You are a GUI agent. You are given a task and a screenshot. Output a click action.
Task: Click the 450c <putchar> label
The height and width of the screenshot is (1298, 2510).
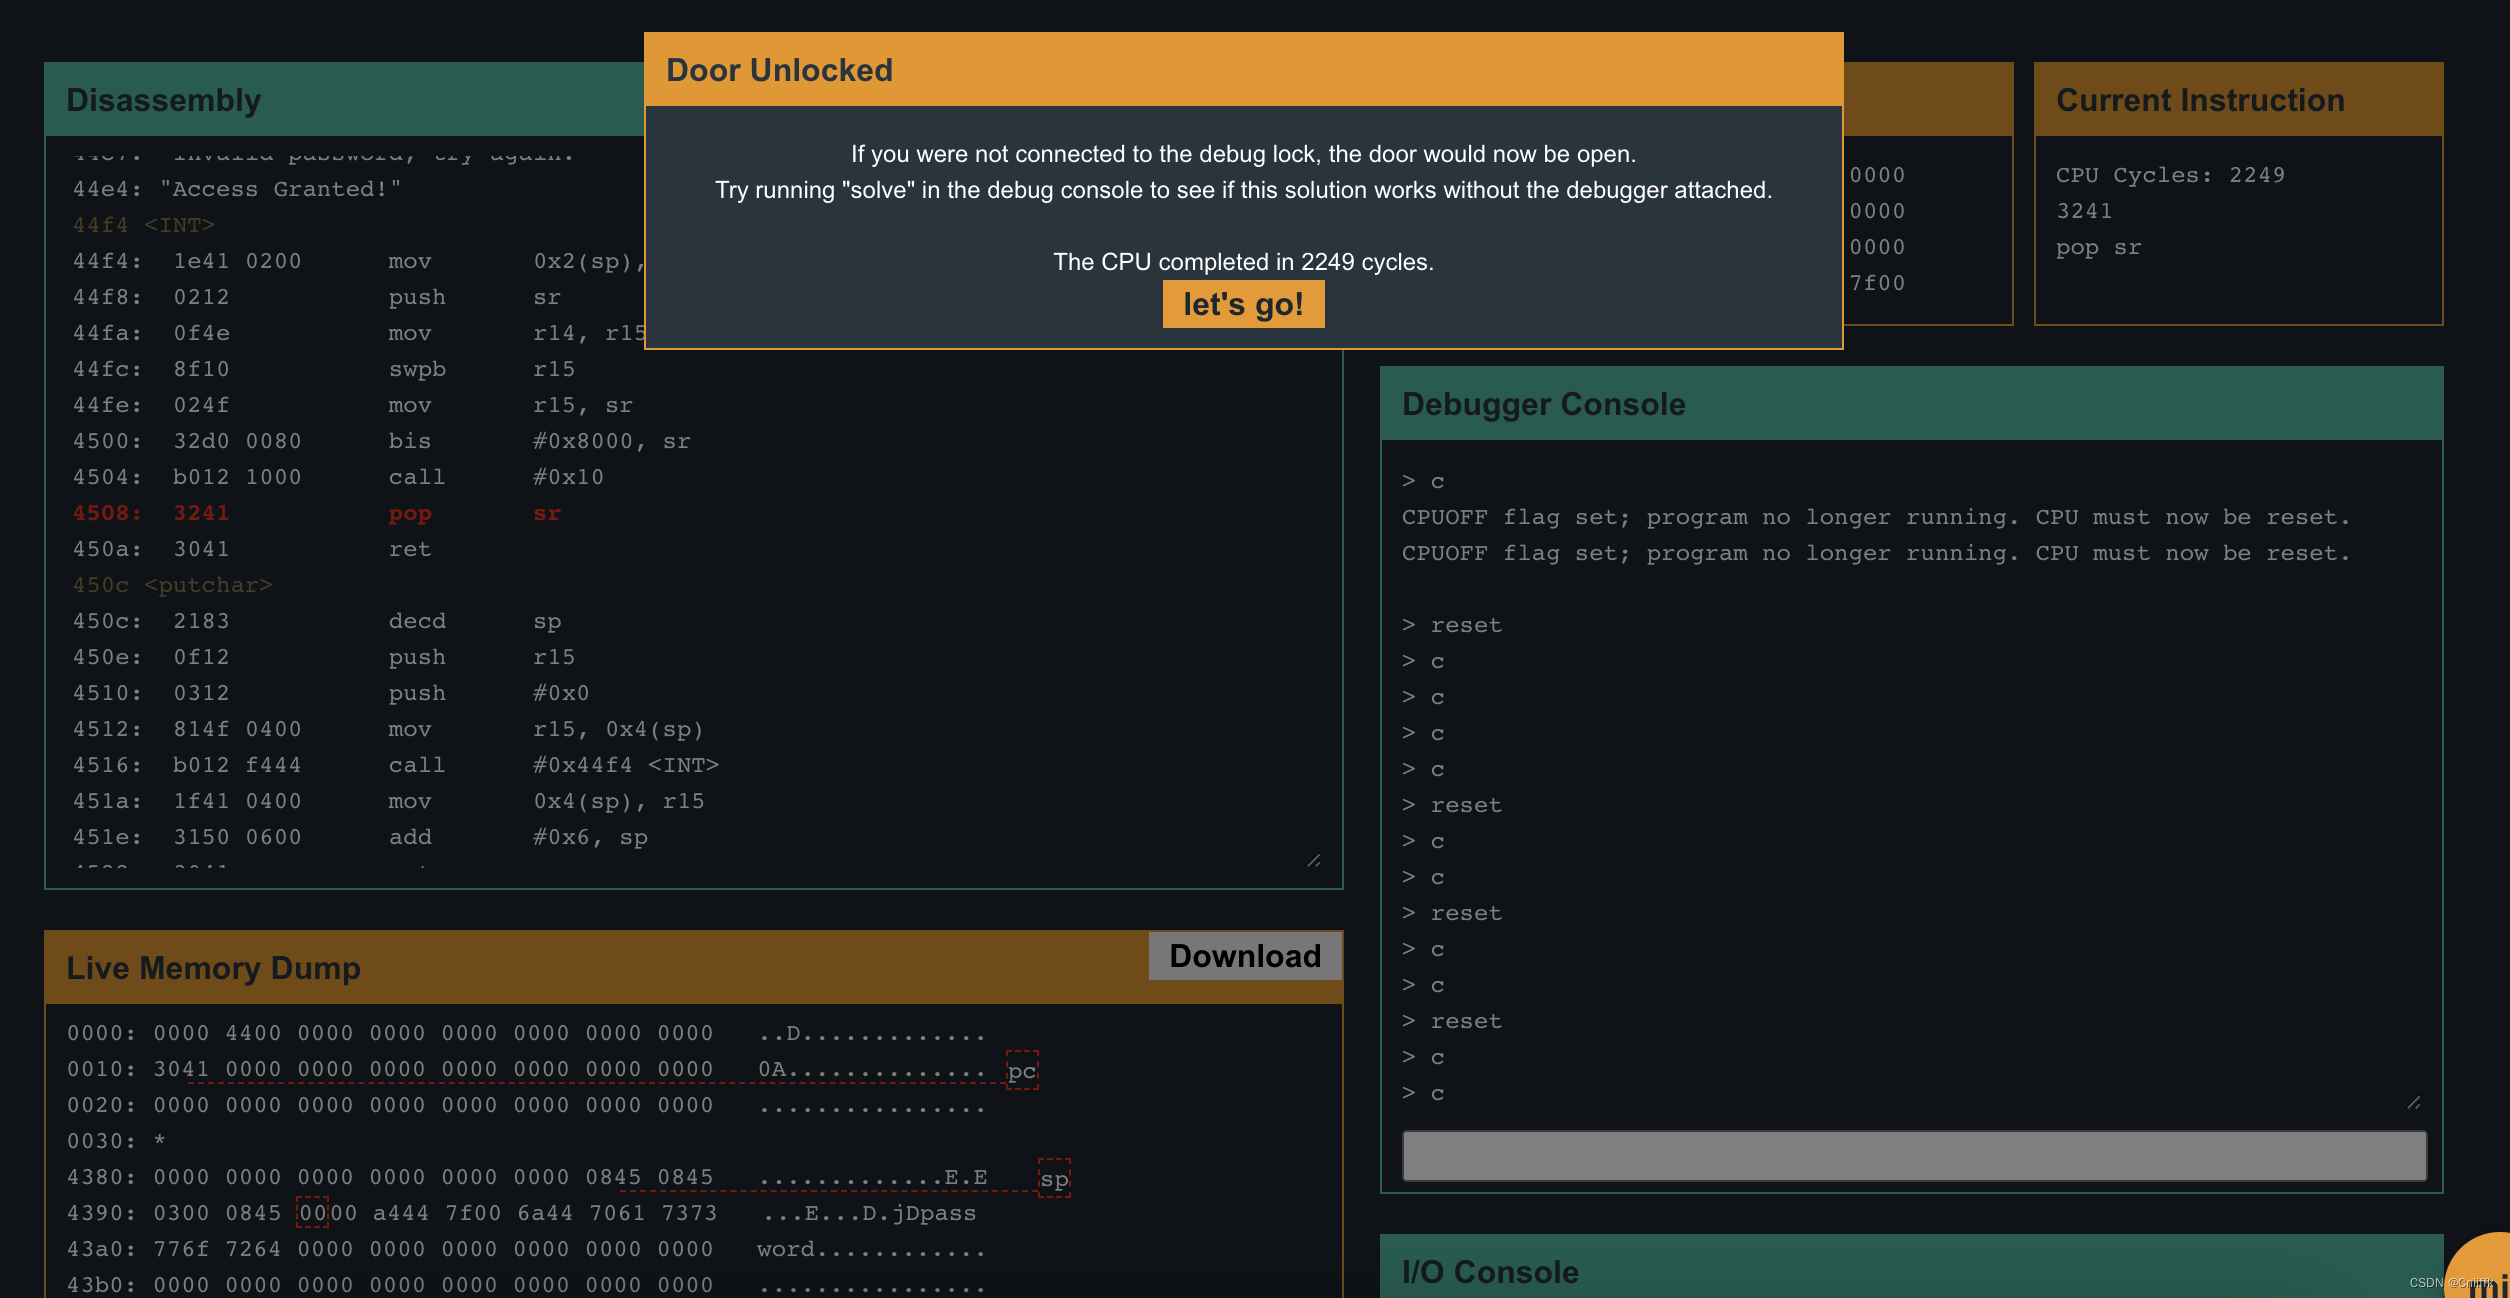[x=172, y=585]
